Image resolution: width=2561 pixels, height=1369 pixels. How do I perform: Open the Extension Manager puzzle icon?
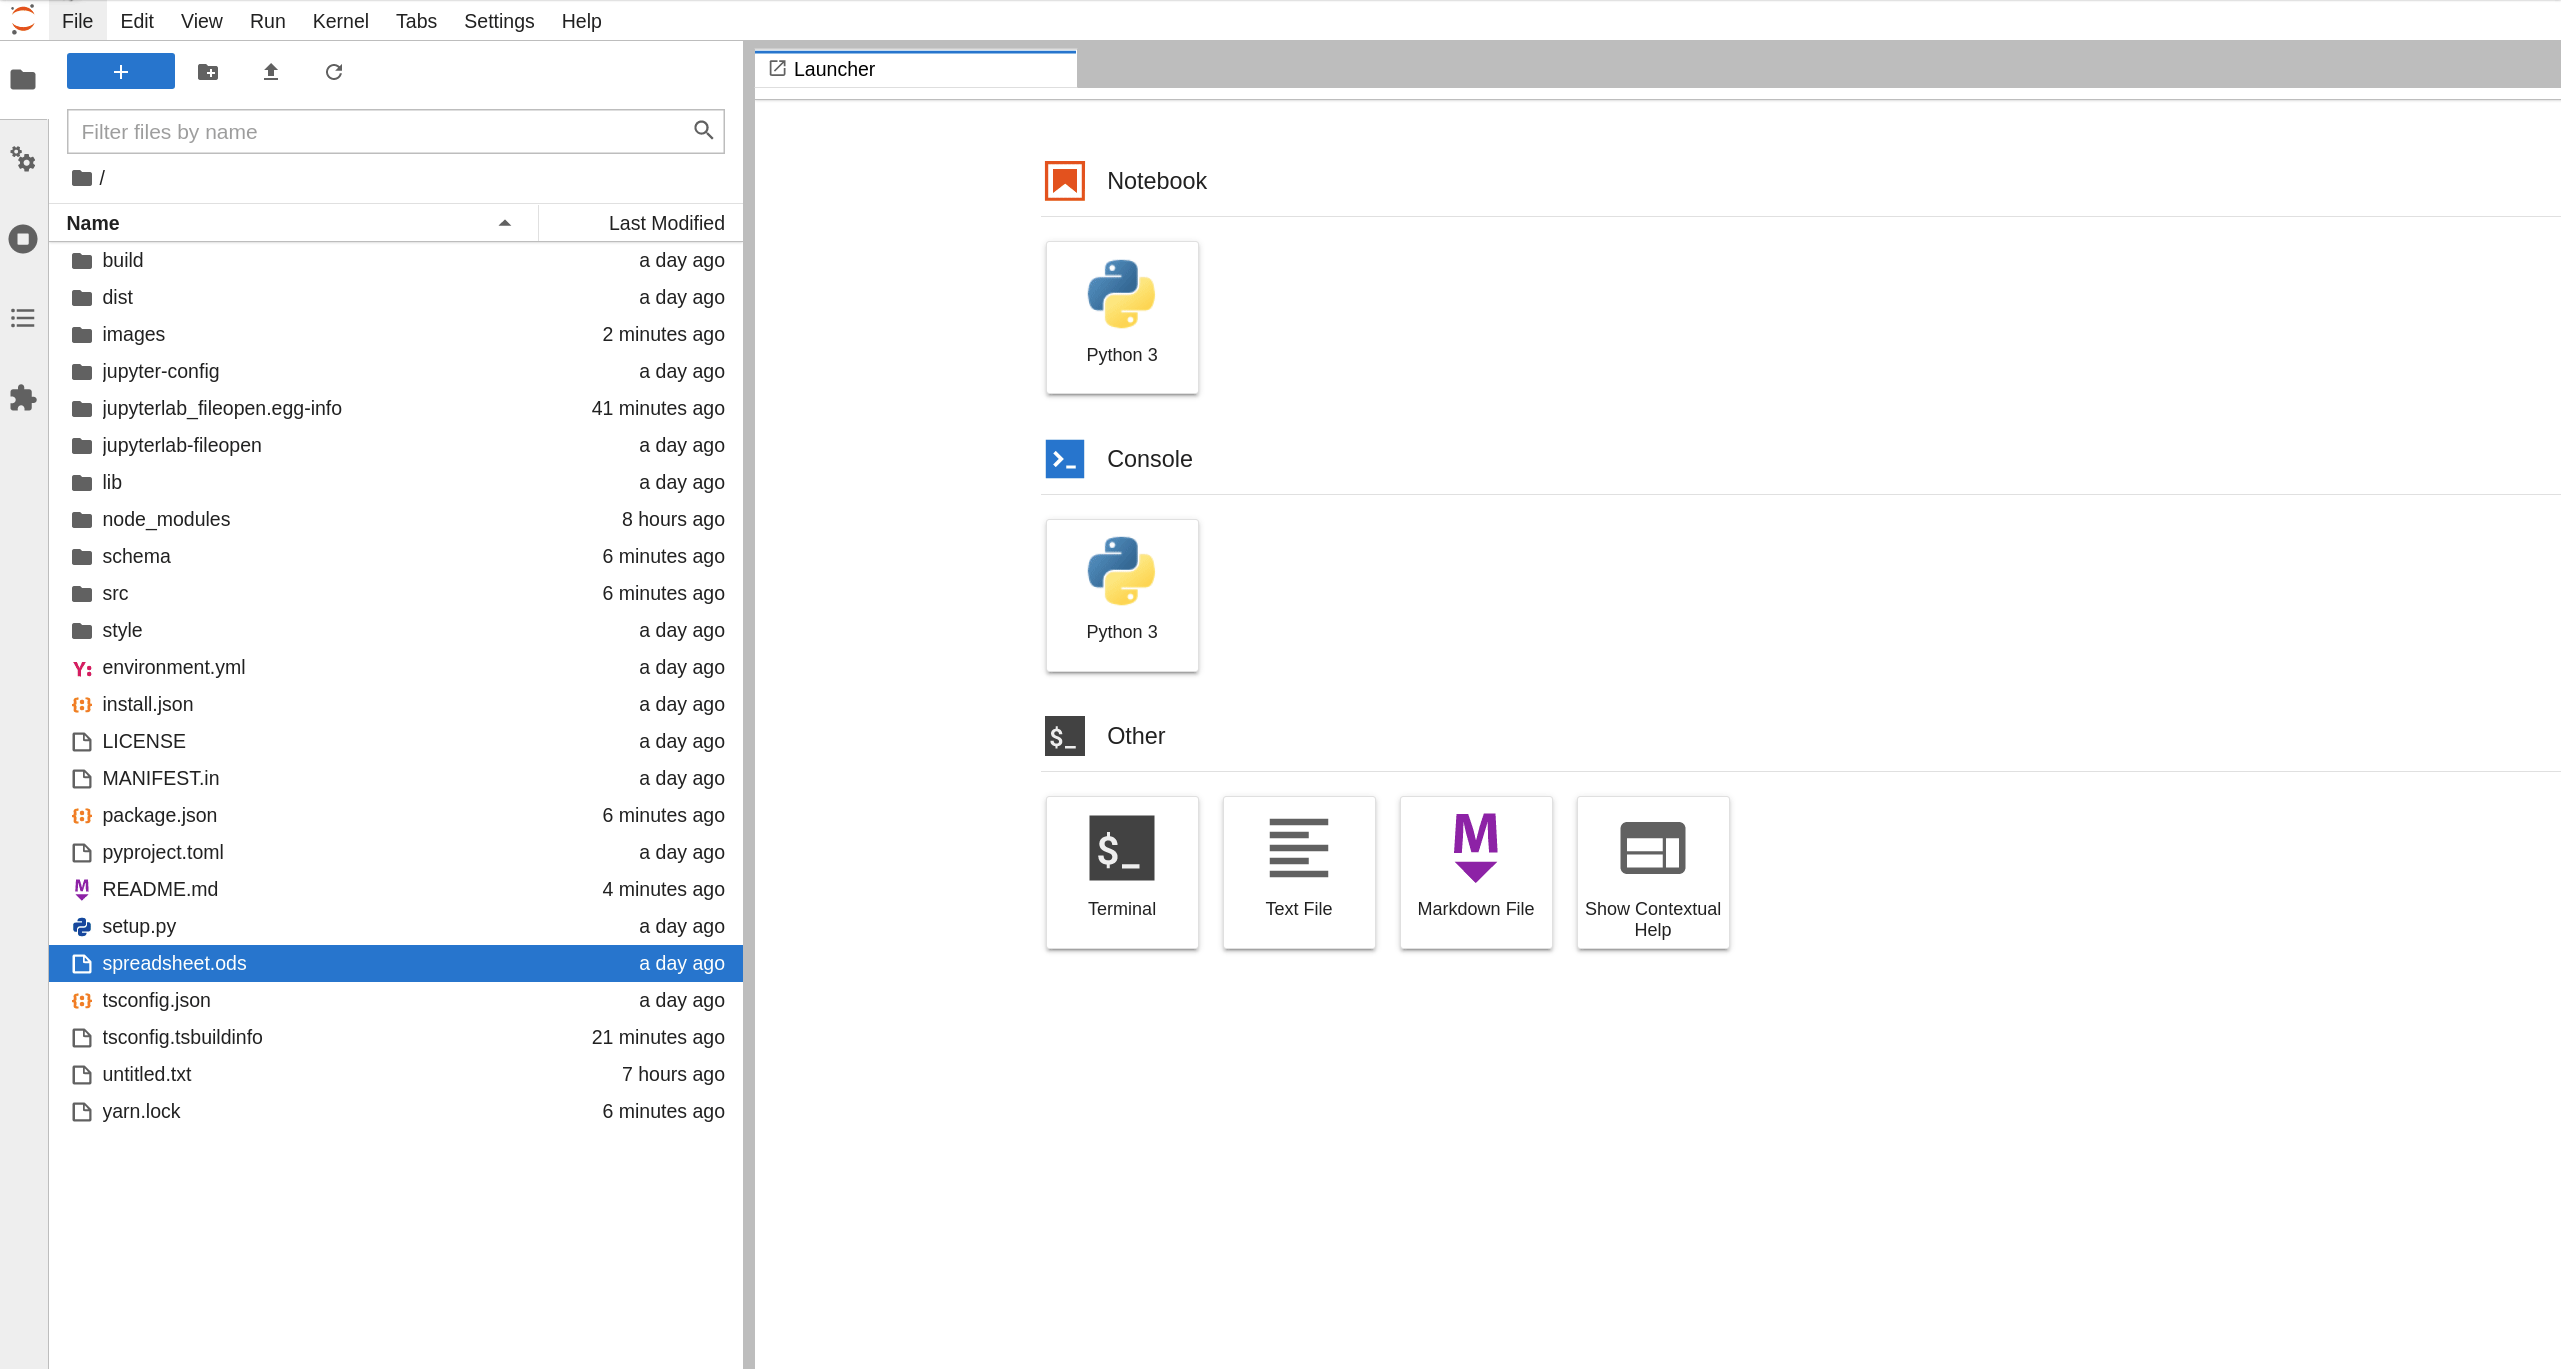click(x=23, y=398)
